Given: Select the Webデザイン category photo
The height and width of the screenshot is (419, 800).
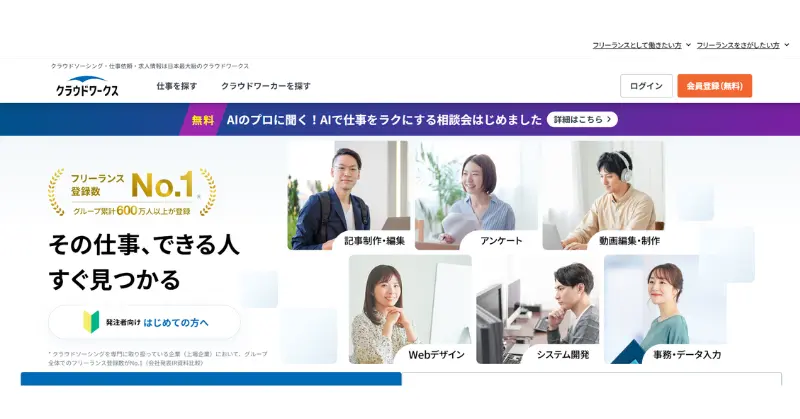Looking at the screenshot, I should click(410, 309).
